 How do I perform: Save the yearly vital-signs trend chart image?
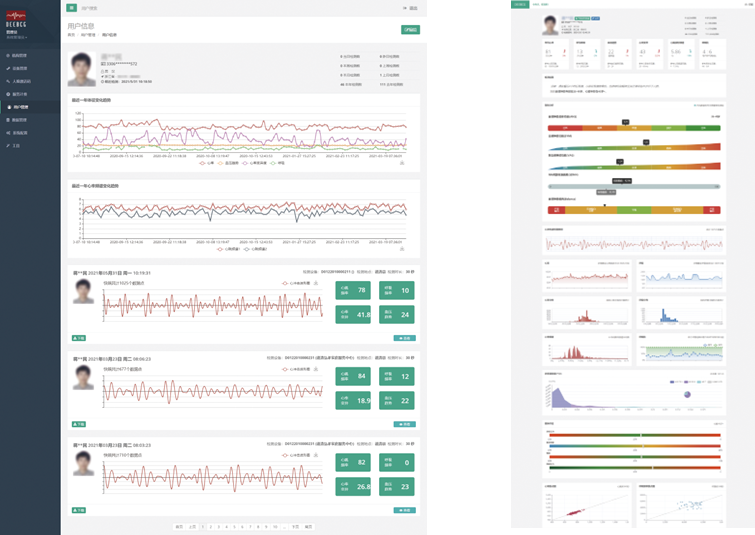pos(402,164)
